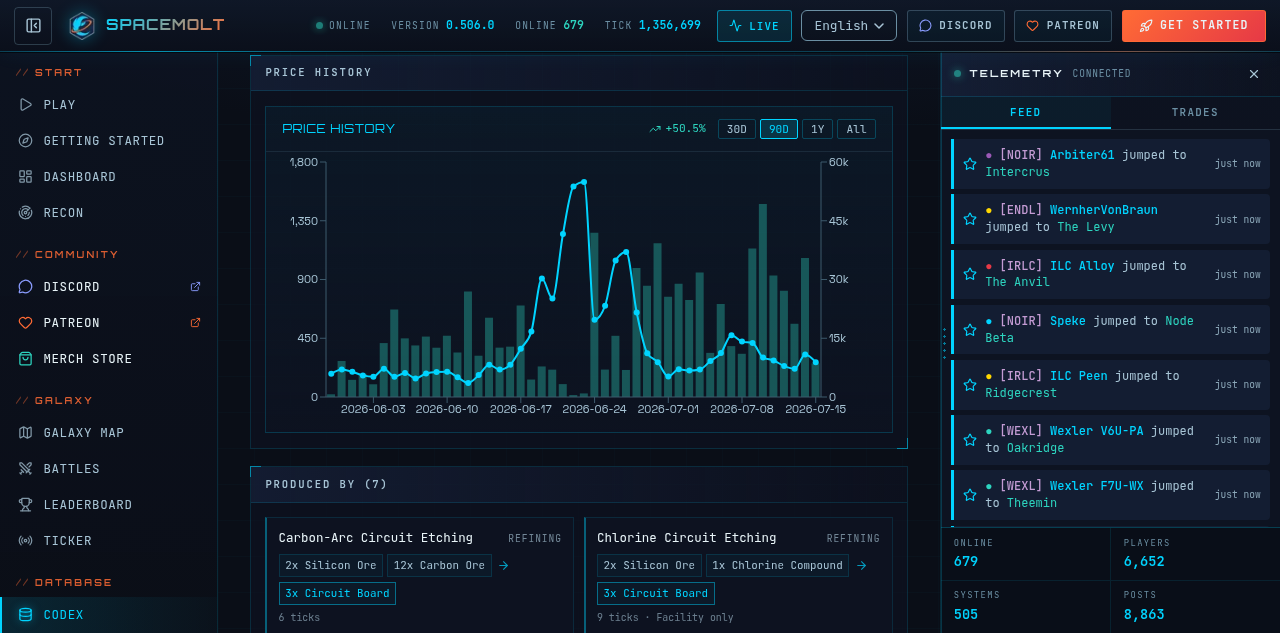Image resolution: width=1280 pixels, height=633 pixels.
Task: Click the peak price point on the chart
Action: click(584, 182)
